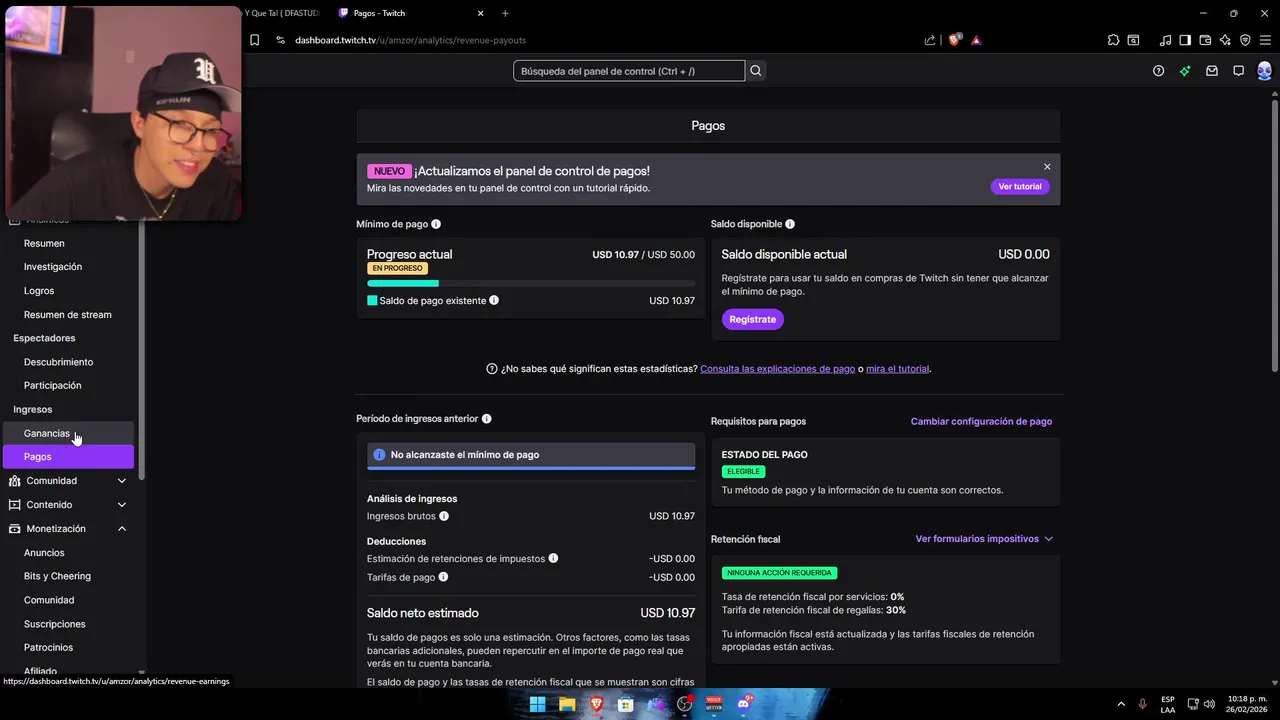Select the Pagos sidebar item
Screen dimensions: 1280x720
(68, 457)
